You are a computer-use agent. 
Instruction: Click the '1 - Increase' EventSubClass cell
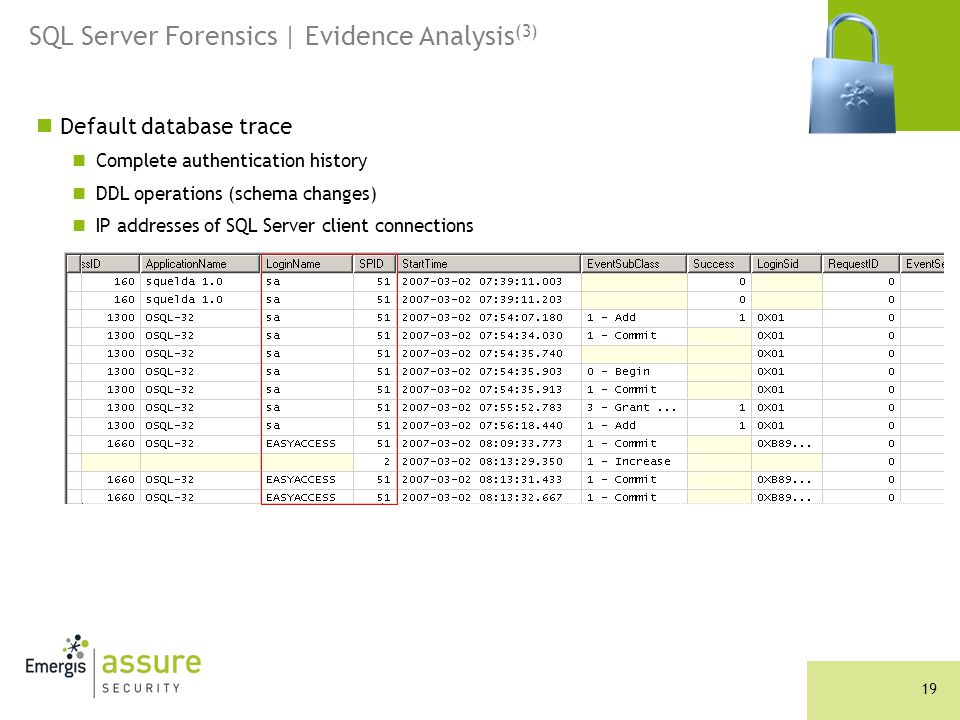pyautogui.click(x=634, y=462)
